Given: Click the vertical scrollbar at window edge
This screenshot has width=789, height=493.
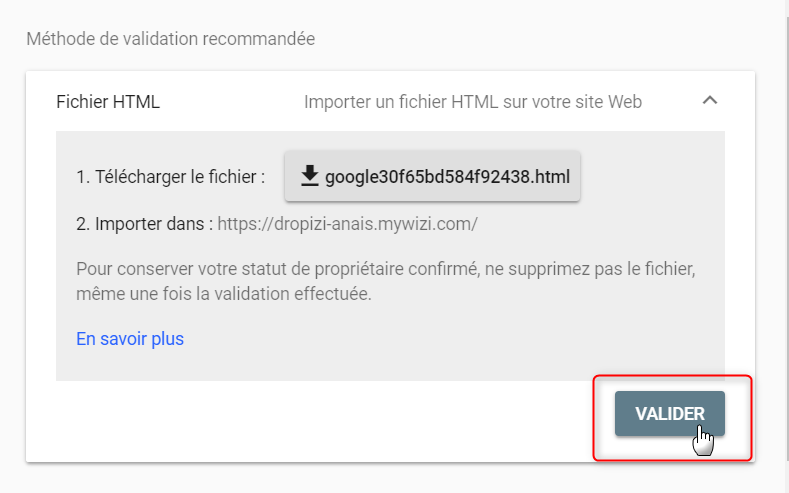Looking at the screenshot, I should pyautogui.click(x=786, y=246).
